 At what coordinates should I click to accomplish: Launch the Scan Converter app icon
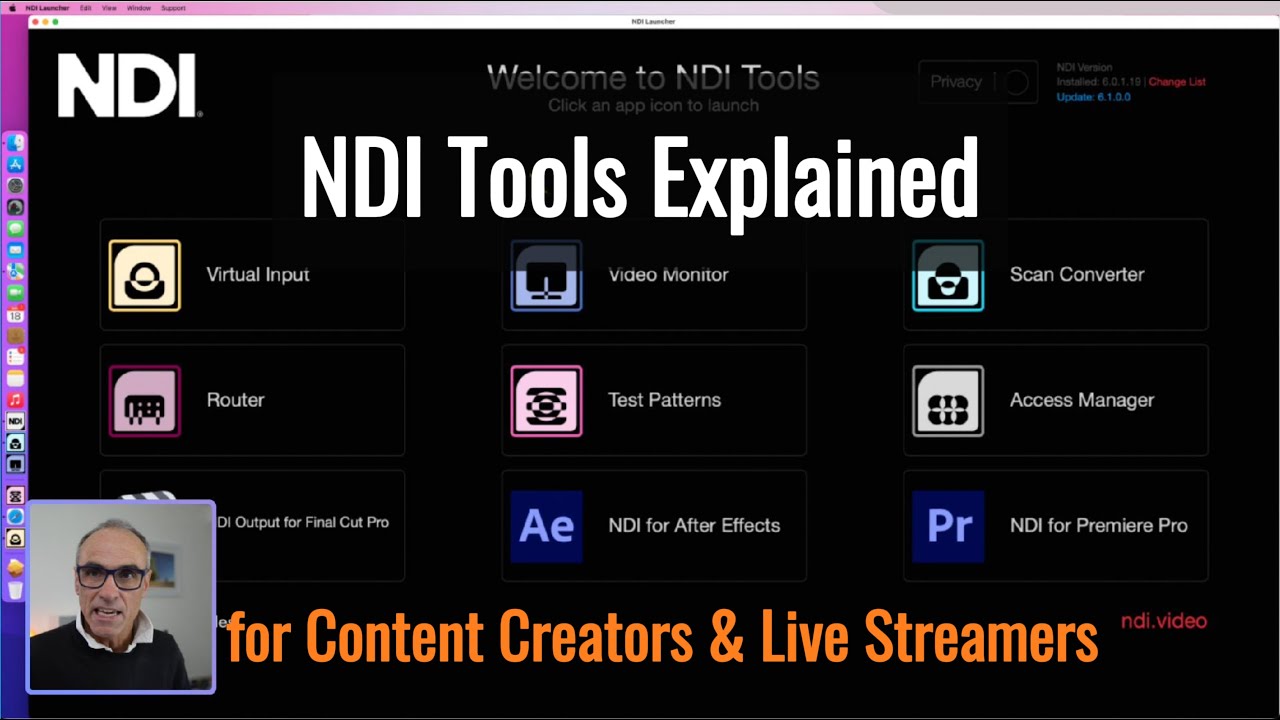pos(948,275)
